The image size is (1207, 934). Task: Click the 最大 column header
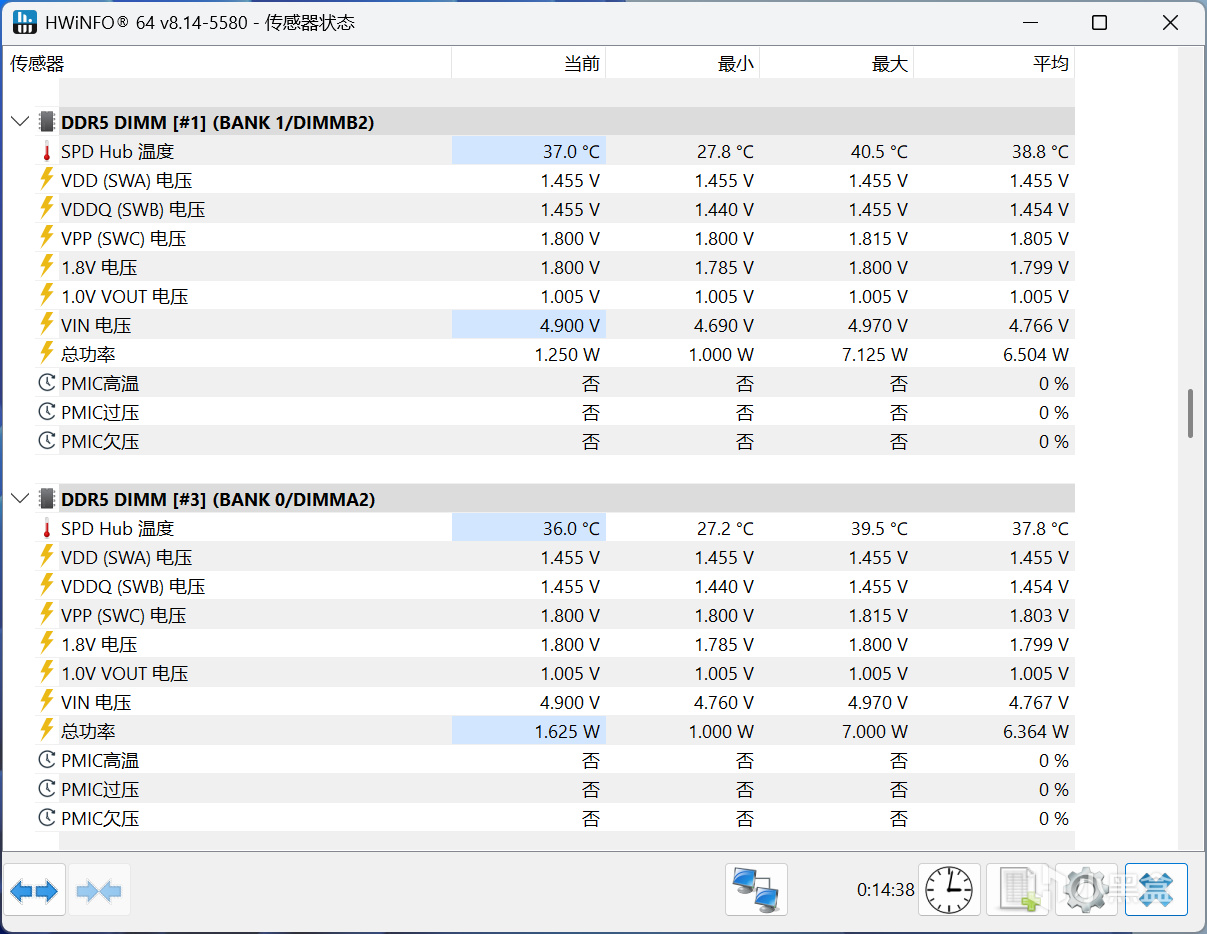[x=837, y=63]
